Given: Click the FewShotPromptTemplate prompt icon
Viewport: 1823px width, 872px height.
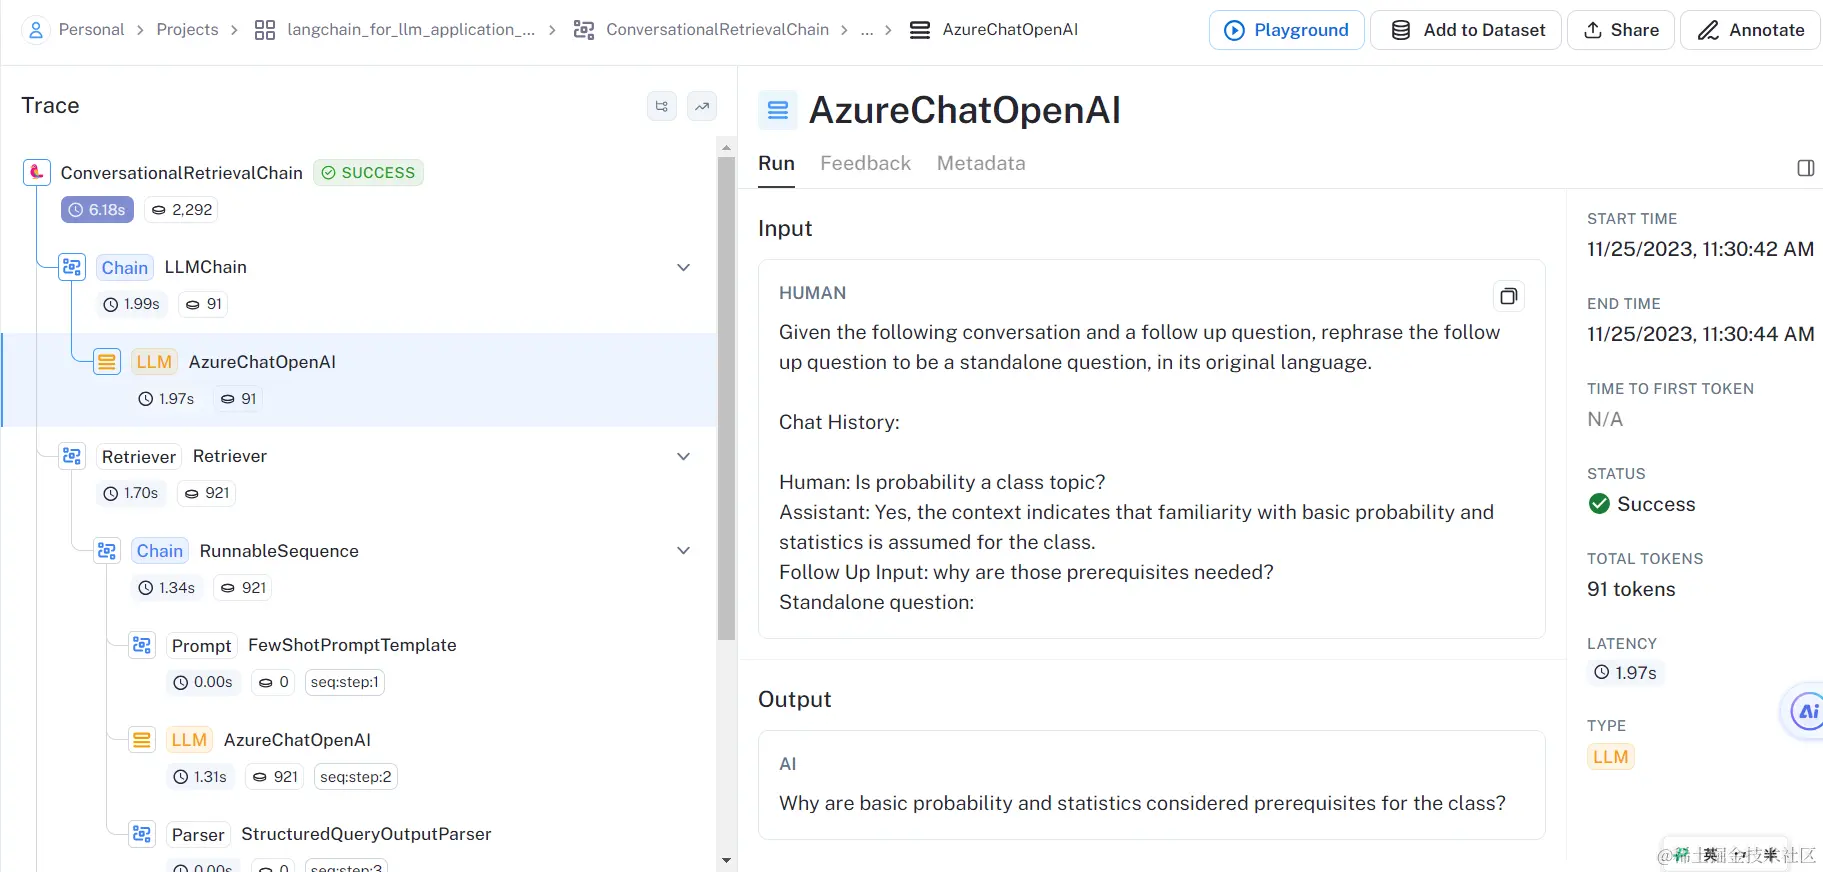Looking at the screenshot, I should [x=142, y=645].
